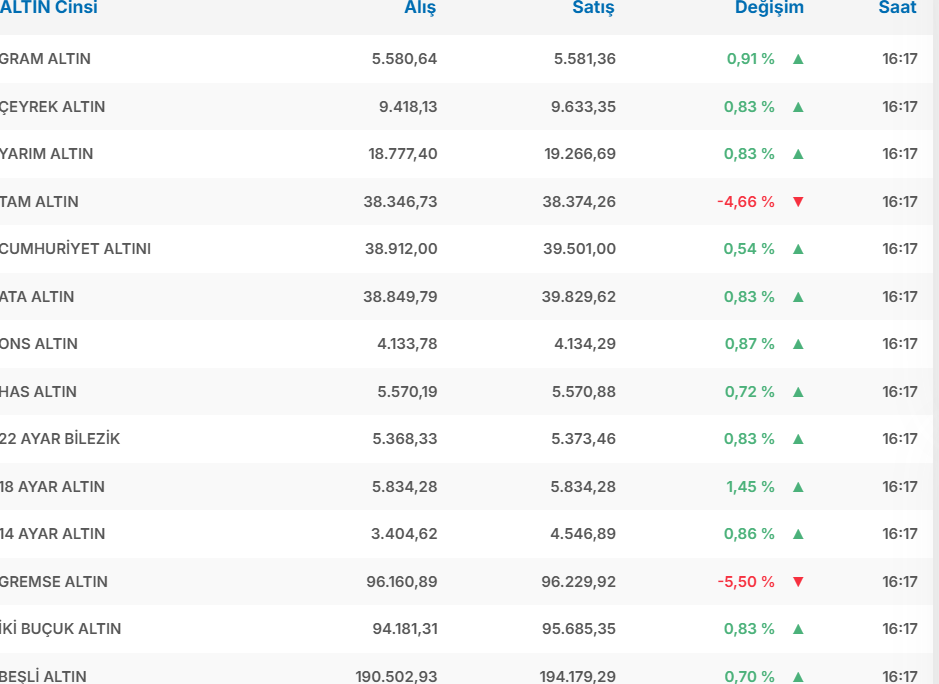Select the YARIM ALTIN row name

coord(47,154)
